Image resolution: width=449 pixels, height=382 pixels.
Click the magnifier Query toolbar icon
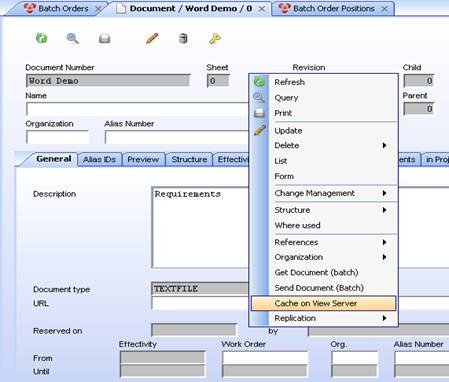[73, 38]
